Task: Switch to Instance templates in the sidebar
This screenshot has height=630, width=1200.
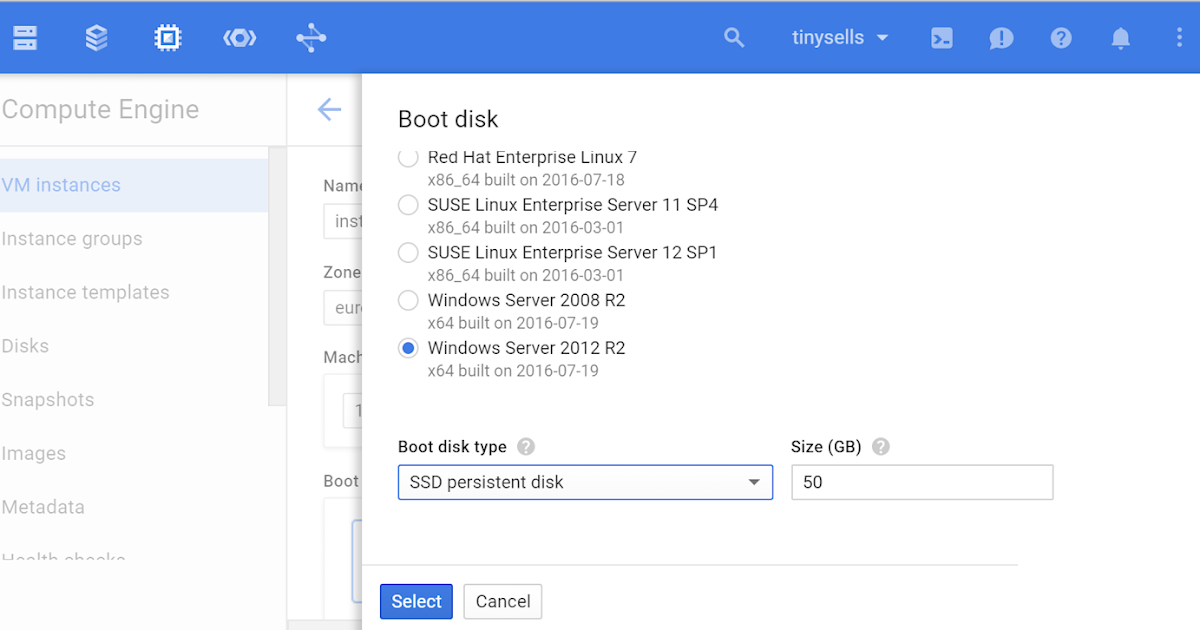Action: click(86, 292)
